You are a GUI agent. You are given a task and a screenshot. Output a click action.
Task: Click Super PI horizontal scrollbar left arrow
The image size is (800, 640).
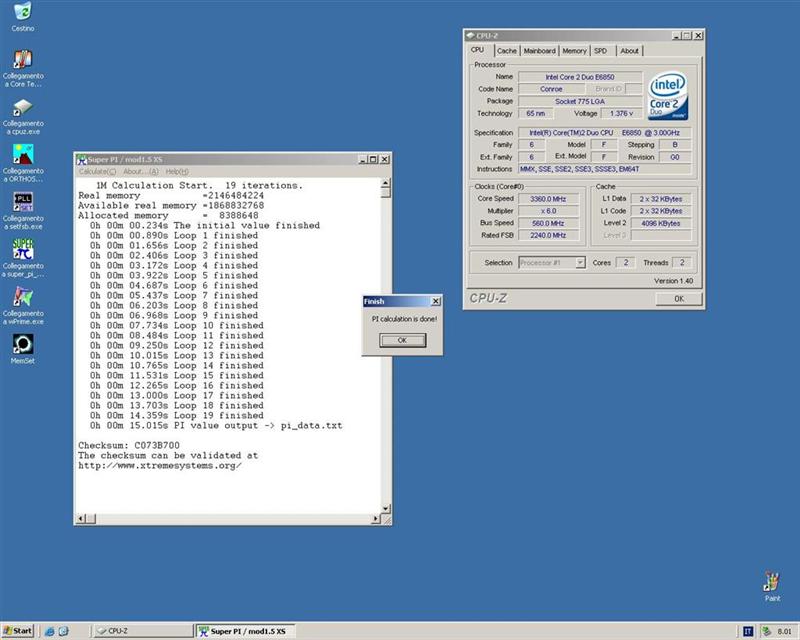(x=81, y=519)
